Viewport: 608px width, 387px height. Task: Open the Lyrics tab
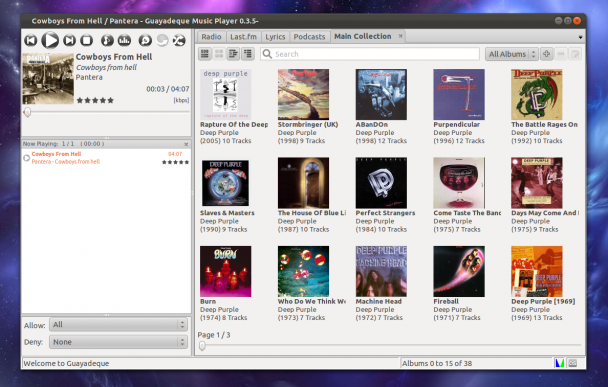point(275,36)
